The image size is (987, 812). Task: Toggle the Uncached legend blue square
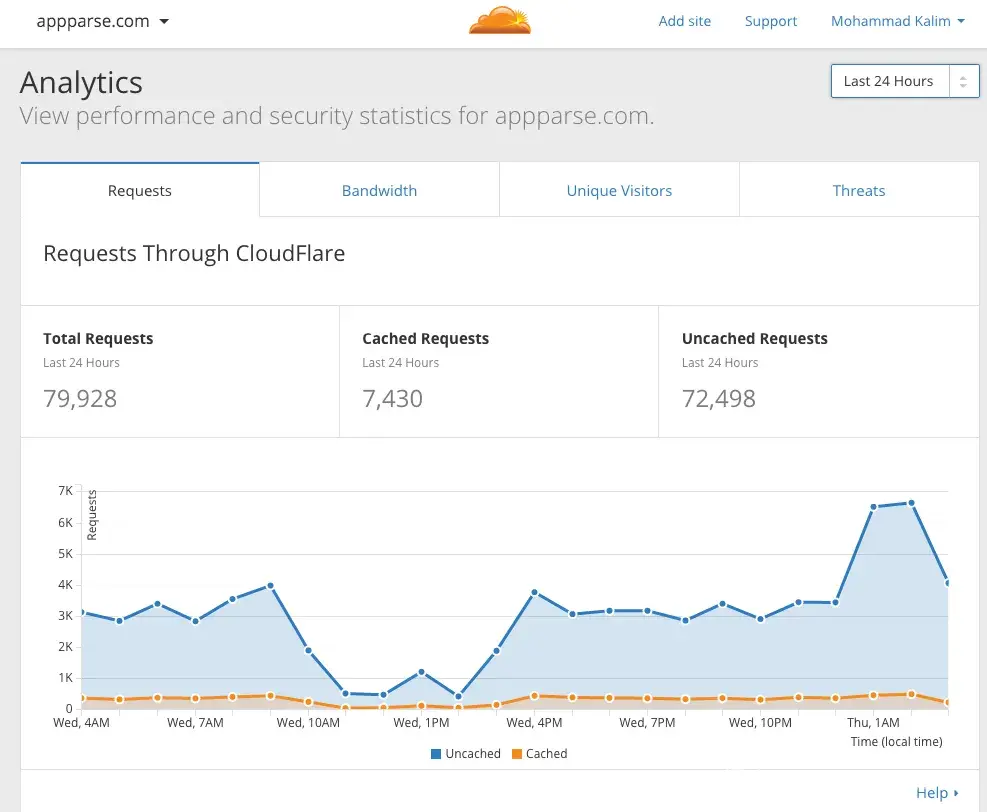point(436,754)
